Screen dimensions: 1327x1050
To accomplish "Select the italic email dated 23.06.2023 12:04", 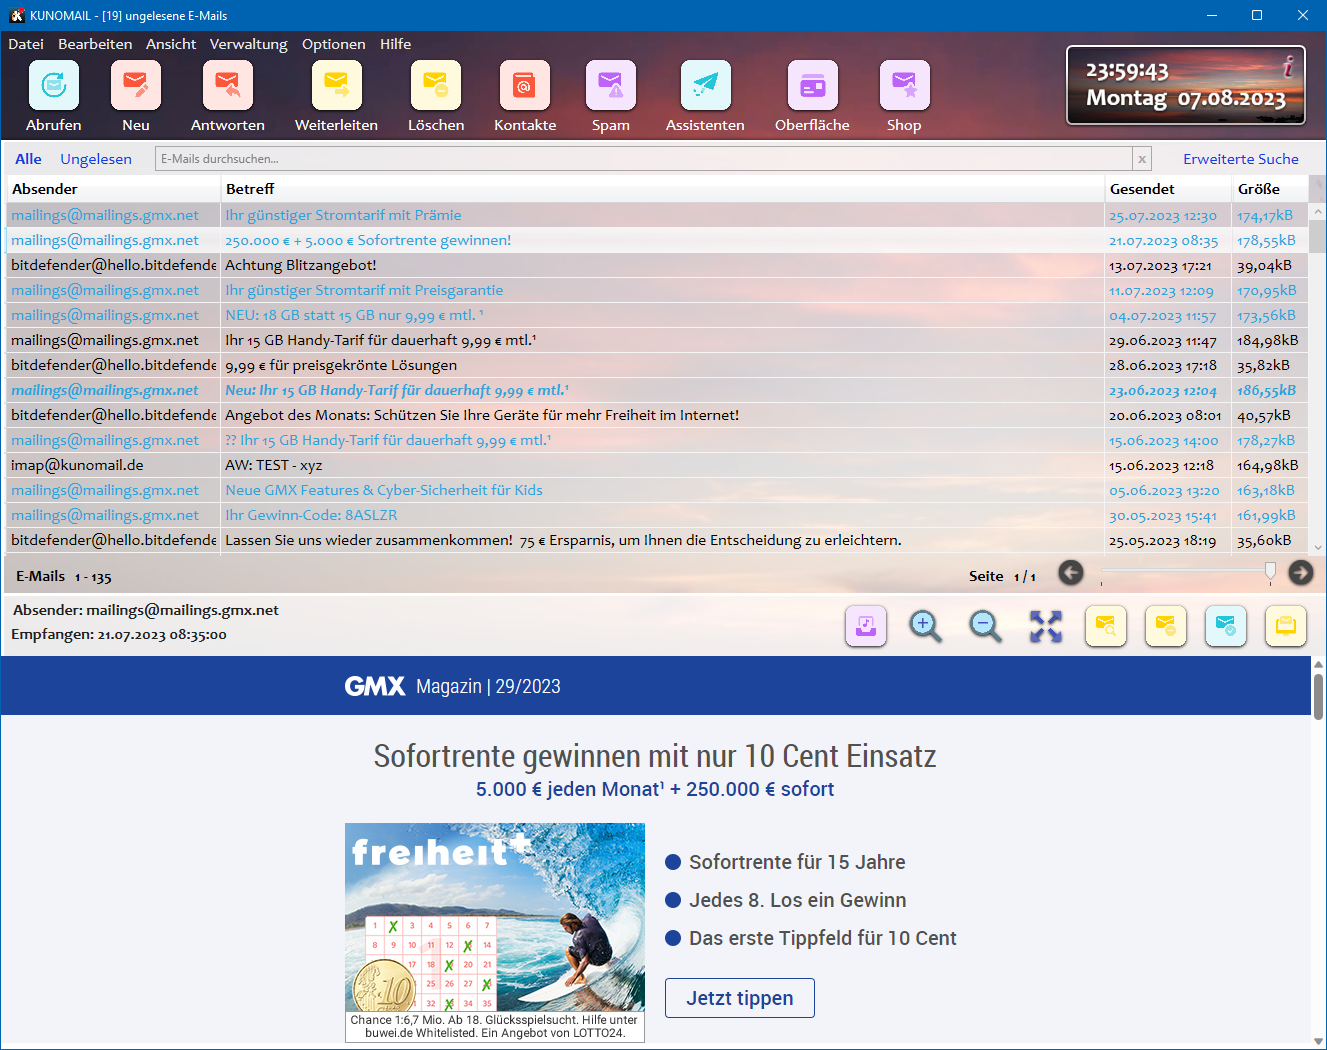I will pos(658,390).
